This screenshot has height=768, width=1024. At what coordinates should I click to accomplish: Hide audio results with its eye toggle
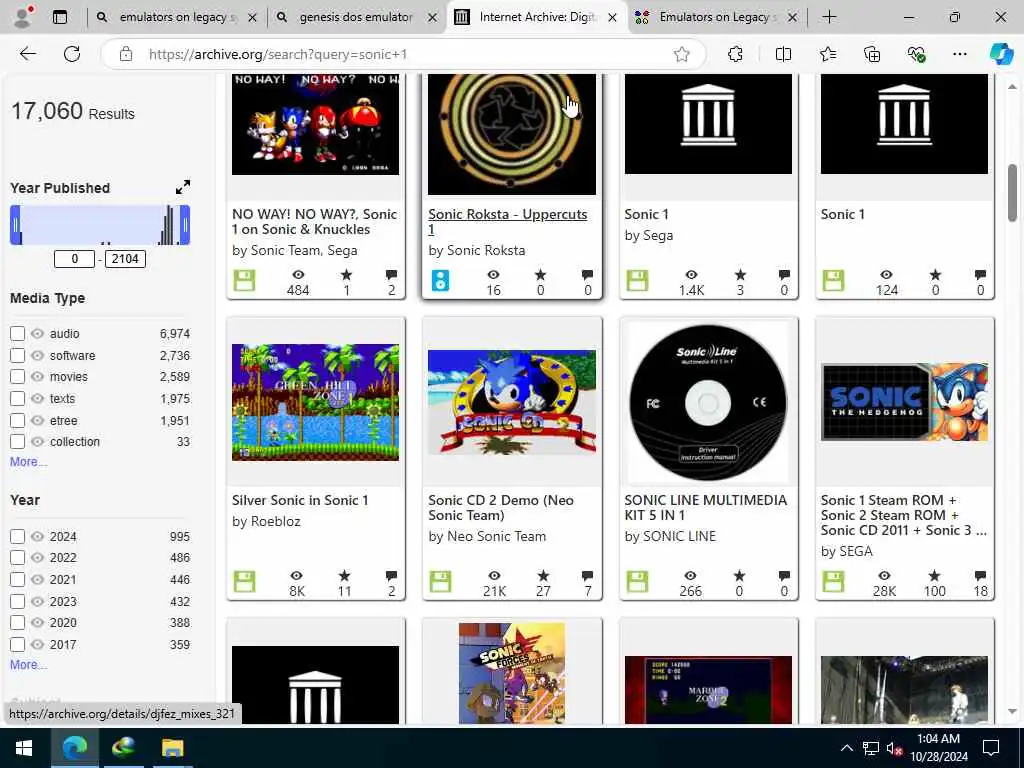tap(38, 334)
